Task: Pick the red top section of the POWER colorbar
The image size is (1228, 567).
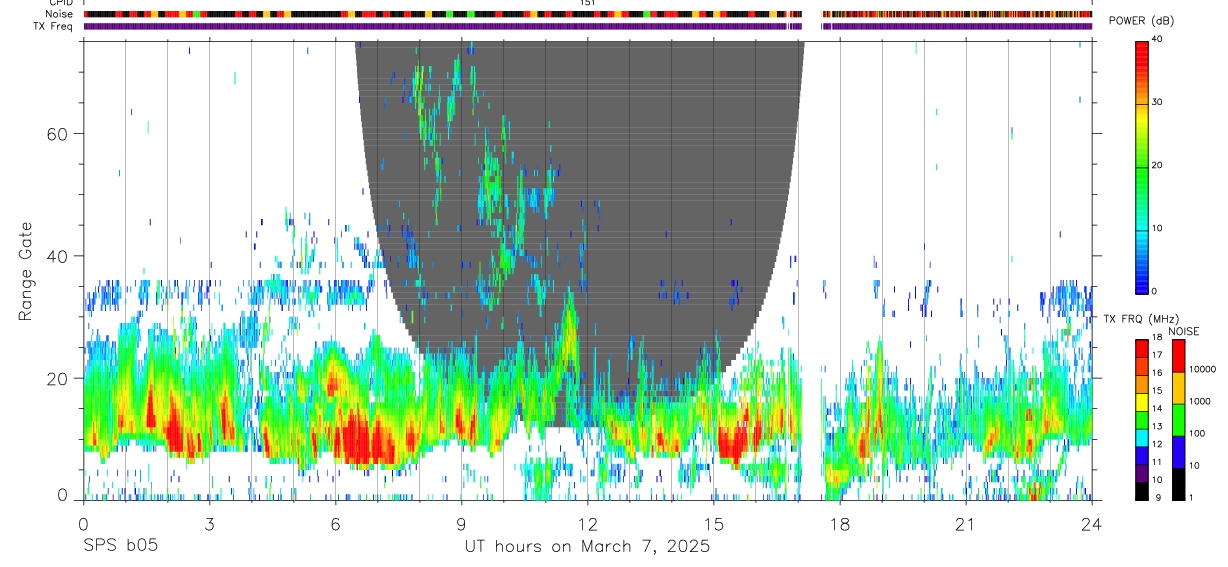Action: point(1142,55)
